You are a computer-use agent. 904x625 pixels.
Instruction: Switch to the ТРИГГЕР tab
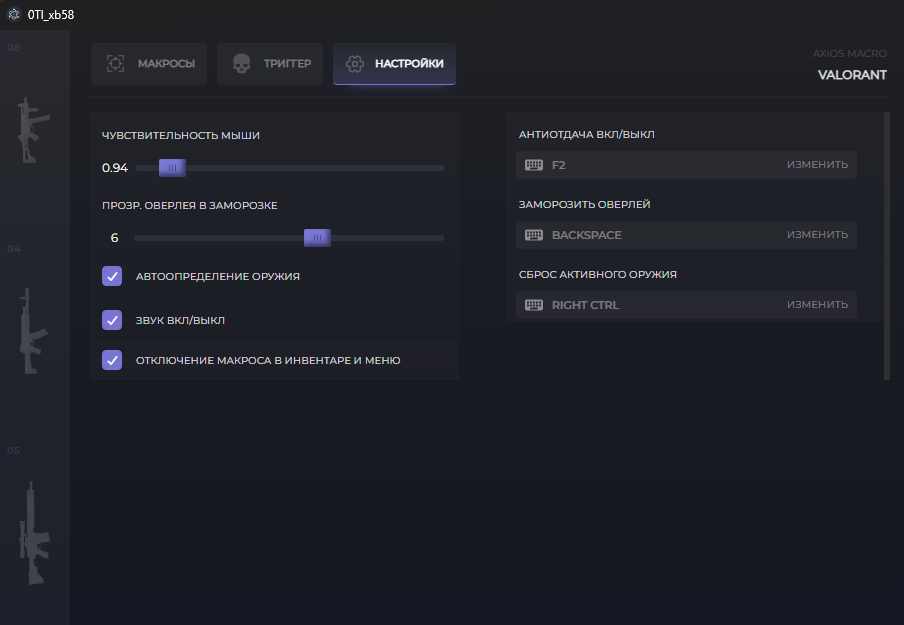point(270,64)
